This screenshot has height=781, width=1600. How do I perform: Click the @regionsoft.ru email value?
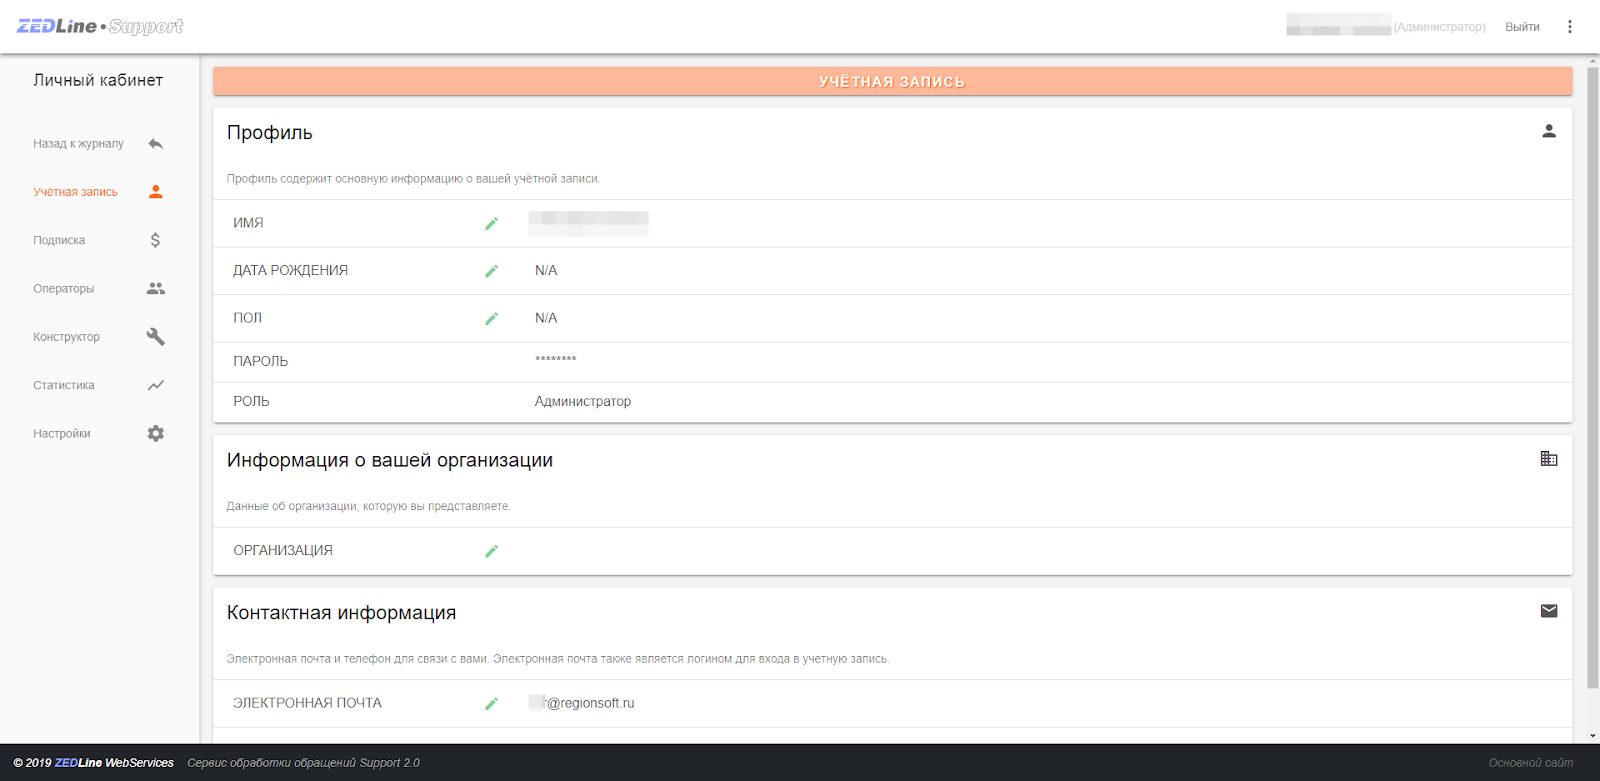click(x=590, y=703)
